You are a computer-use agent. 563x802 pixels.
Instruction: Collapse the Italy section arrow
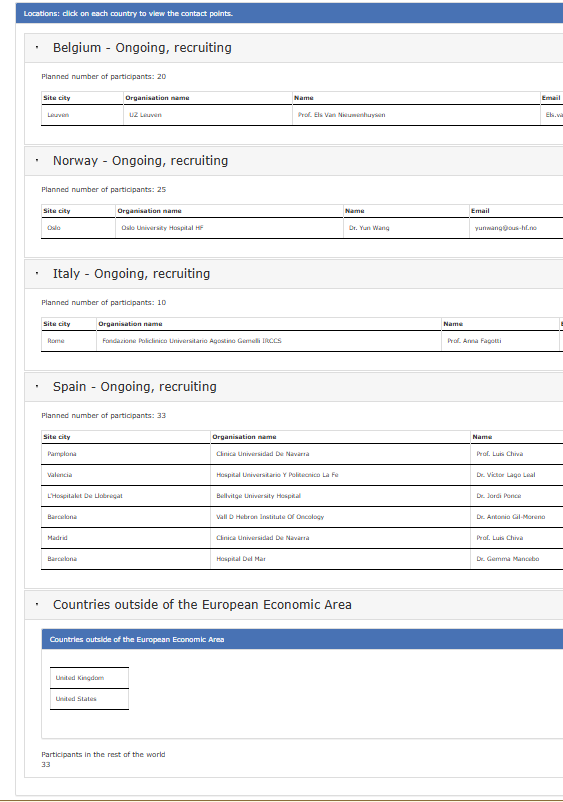click(37, 274)
